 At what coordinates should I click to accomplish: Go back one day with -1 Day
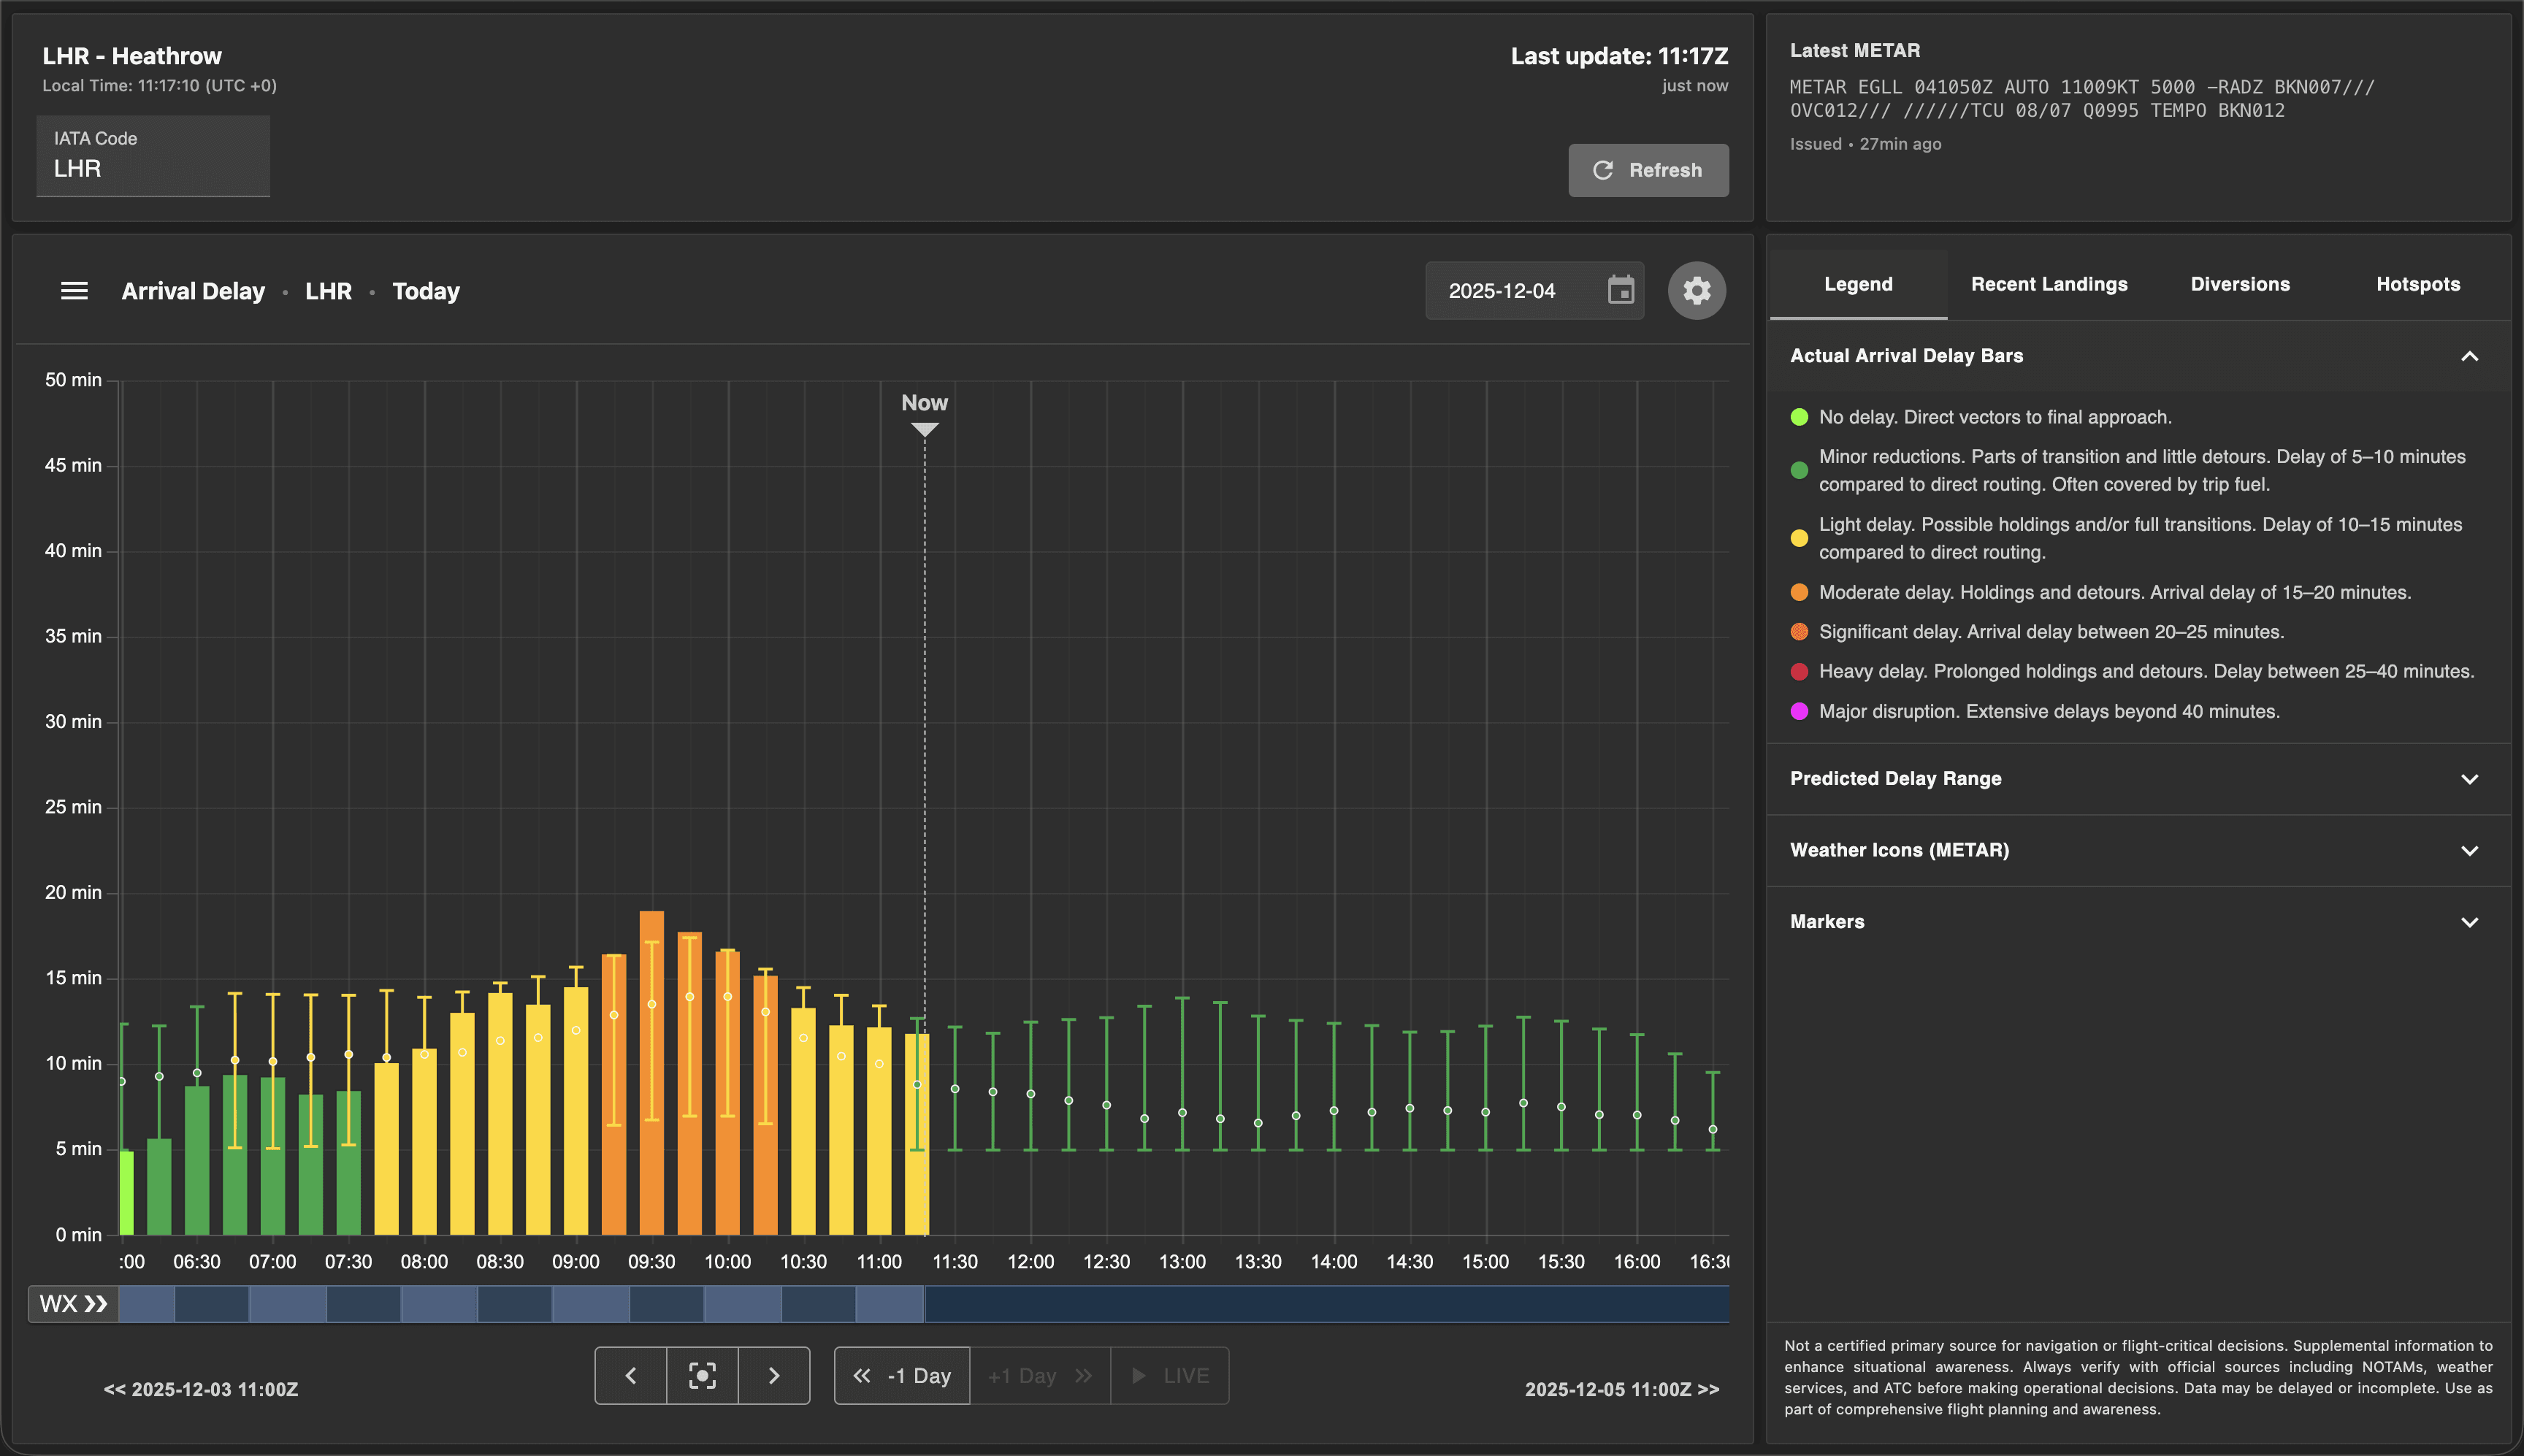(902, 1376)
